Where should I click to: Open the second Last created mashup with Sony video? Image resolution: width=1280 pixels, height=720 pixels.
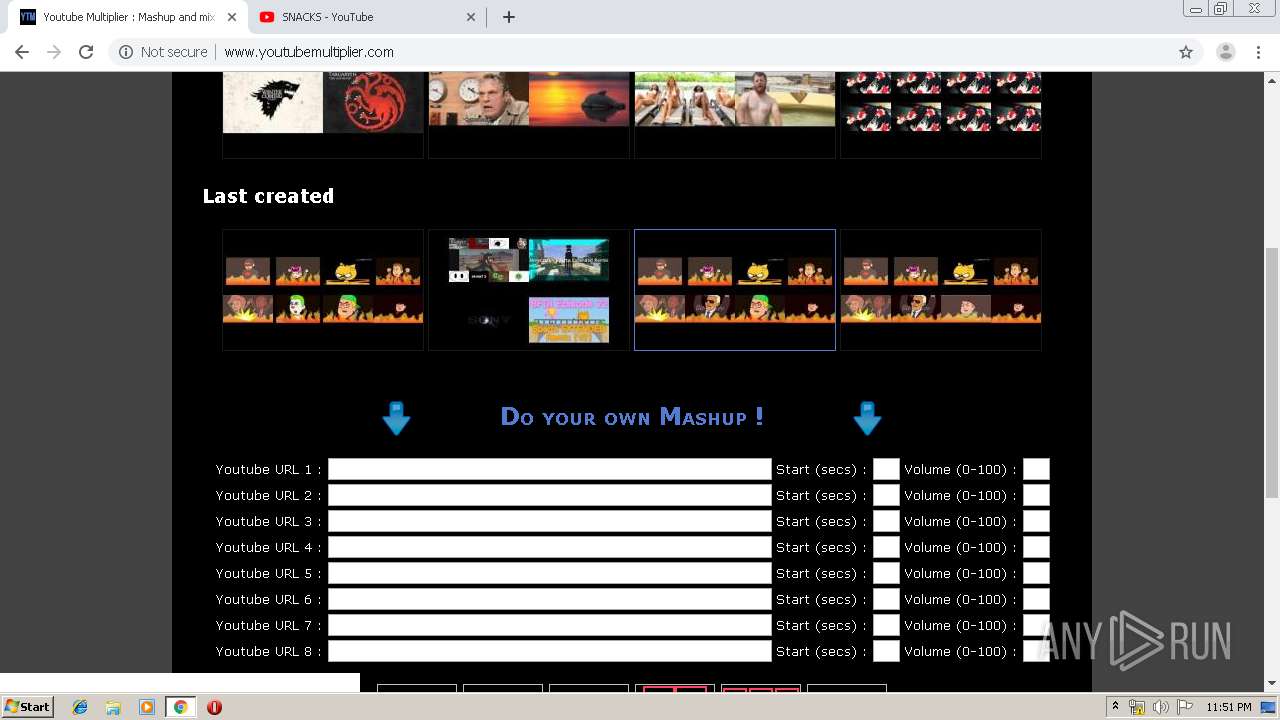pos(529,290)
